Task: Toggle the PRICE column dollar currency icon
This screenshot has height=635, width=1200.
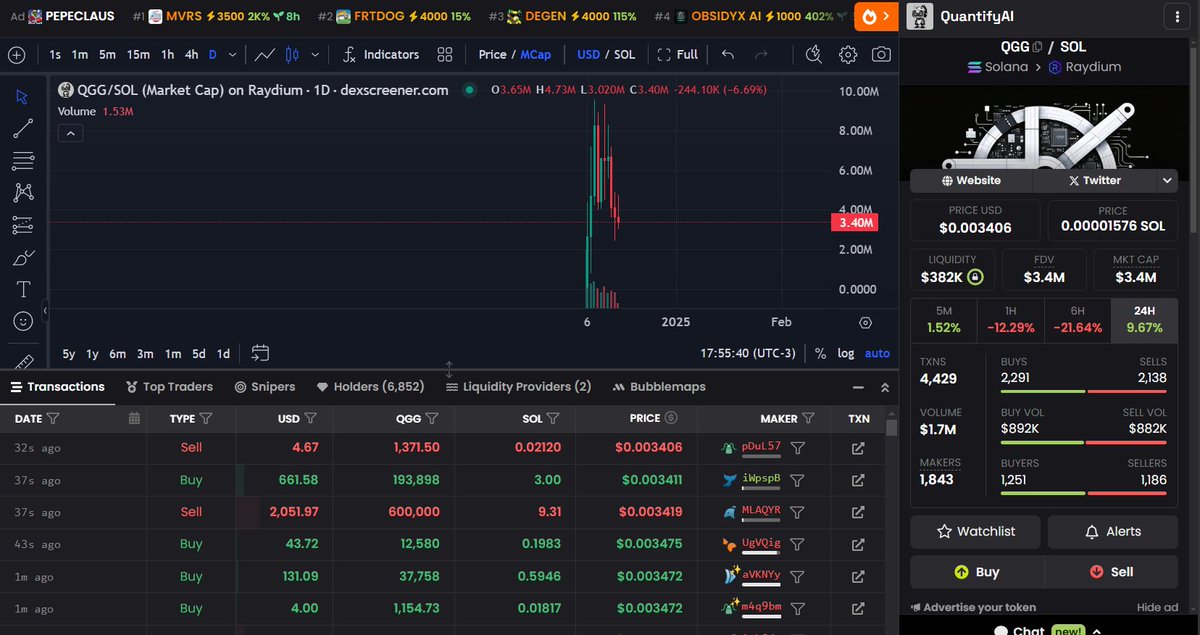Action: [x=671, y=418]
